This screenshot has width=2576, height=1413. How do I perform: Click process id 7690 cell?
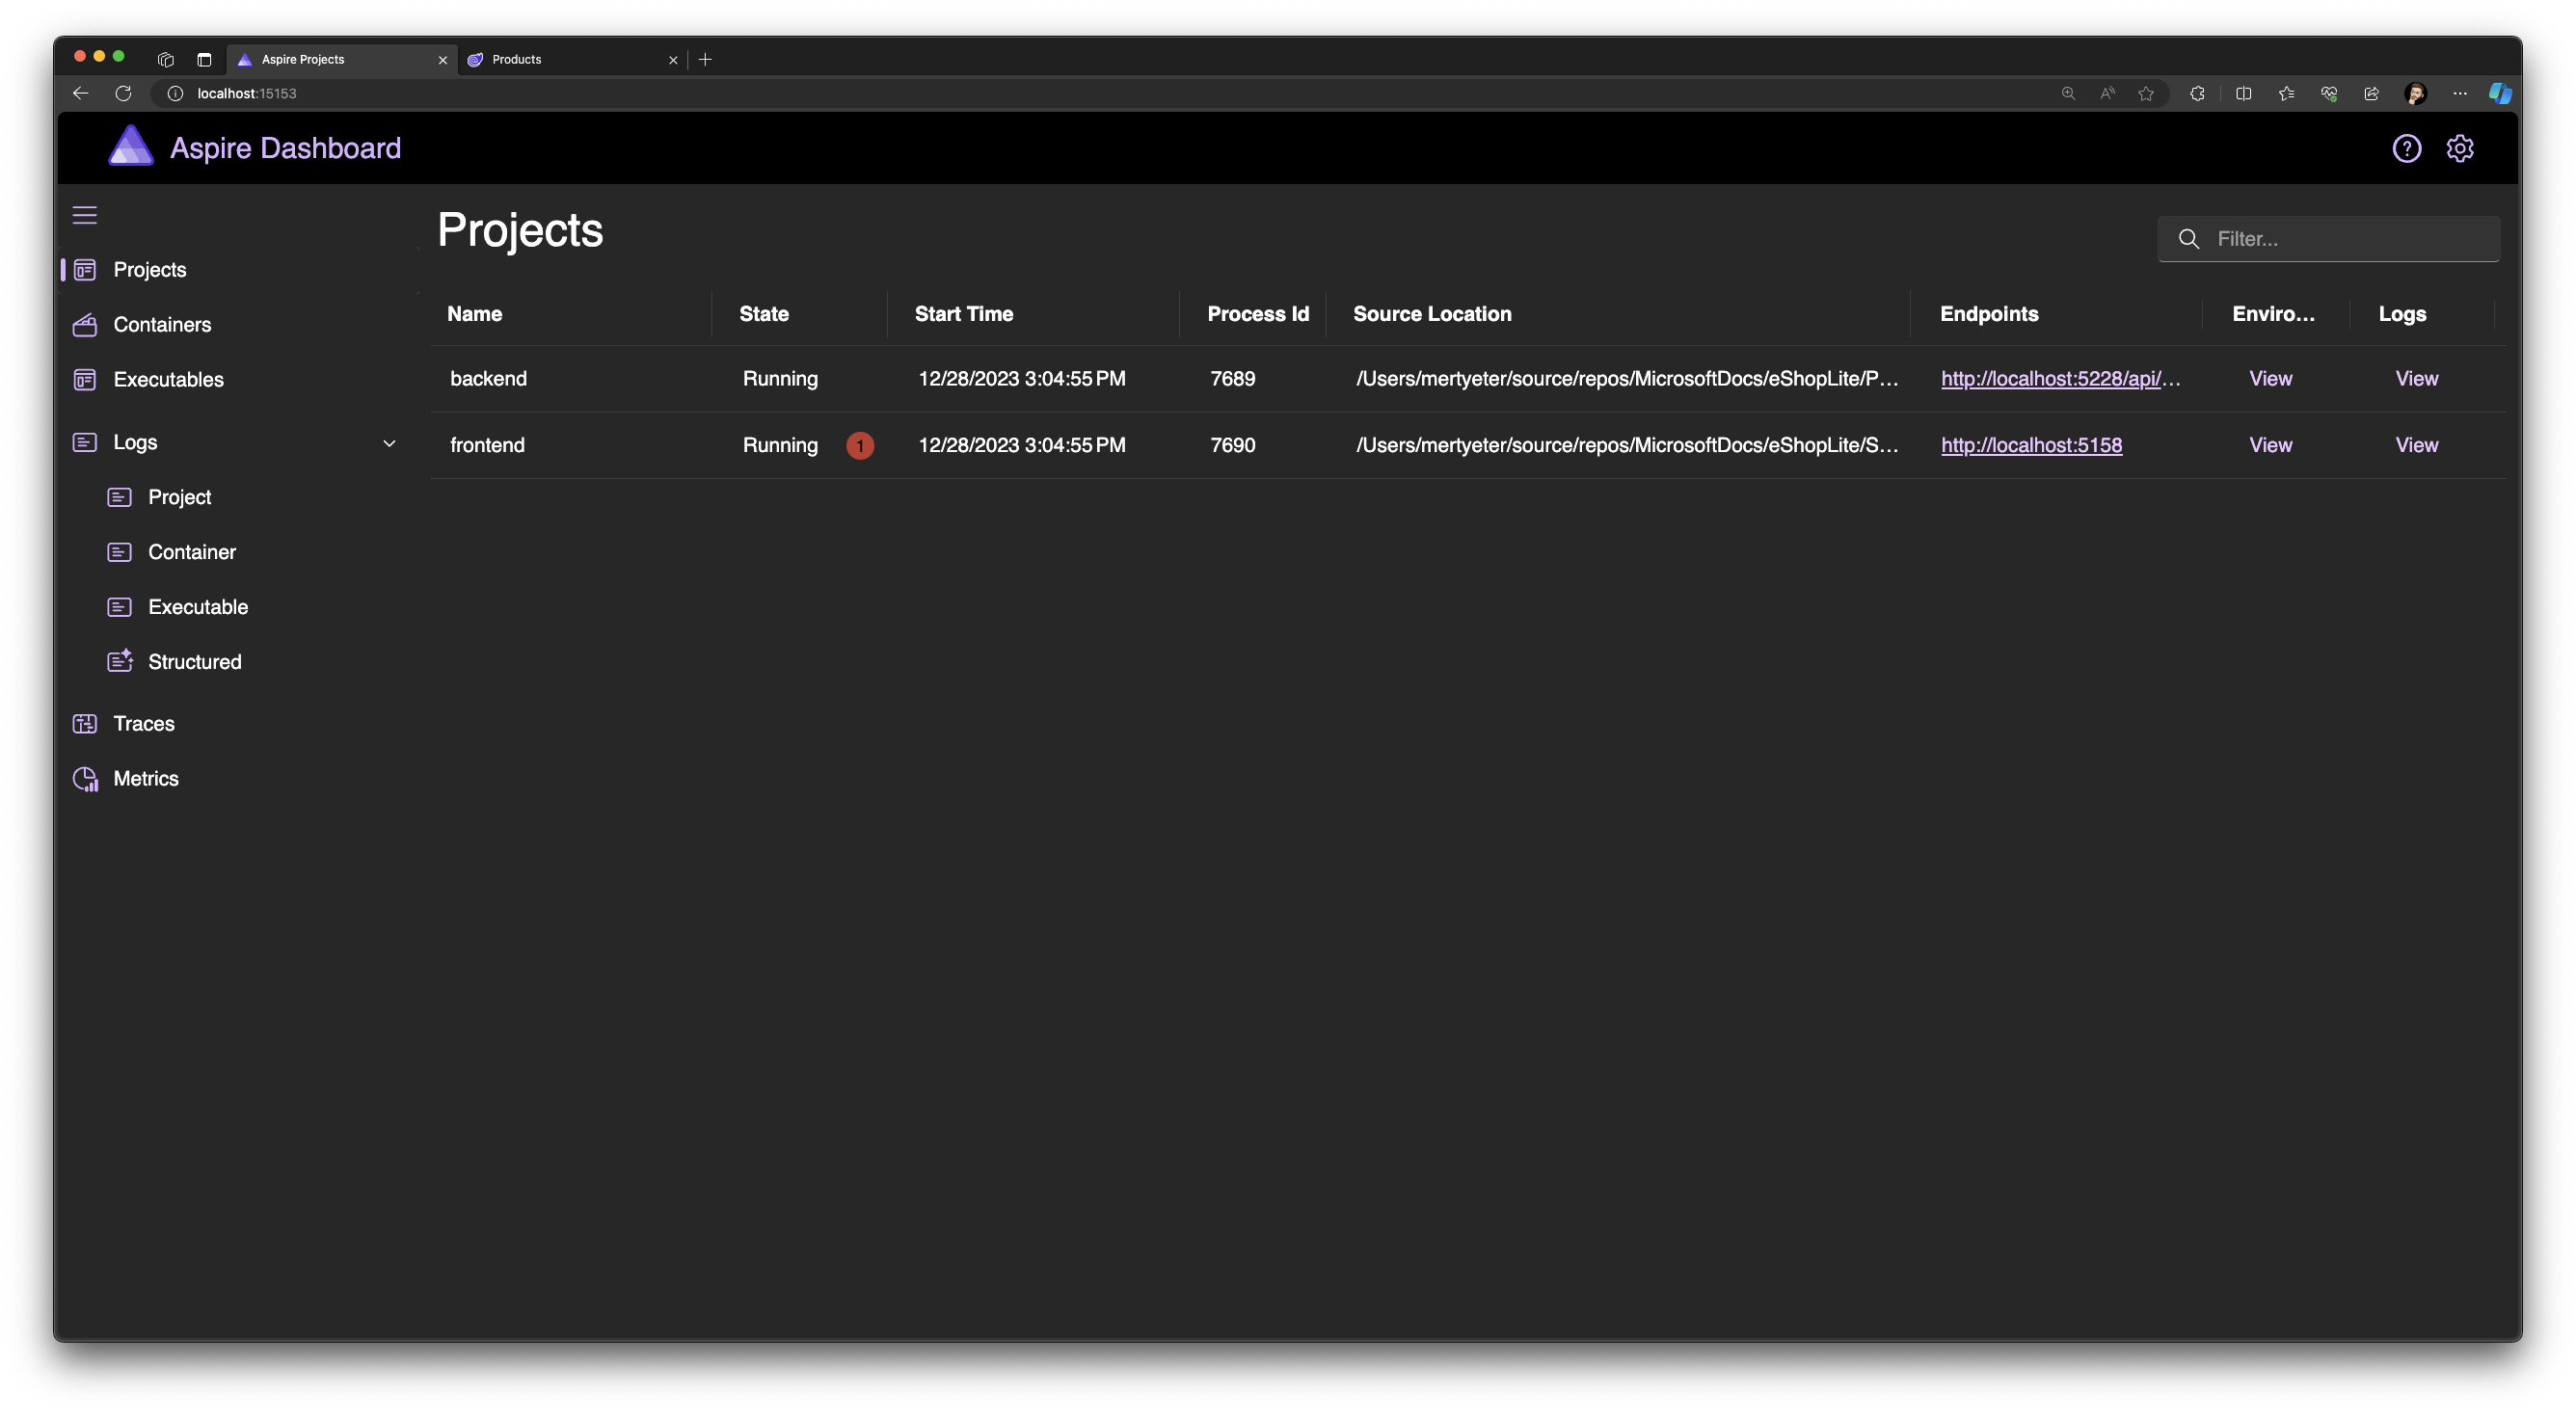tap(1232, 445)
